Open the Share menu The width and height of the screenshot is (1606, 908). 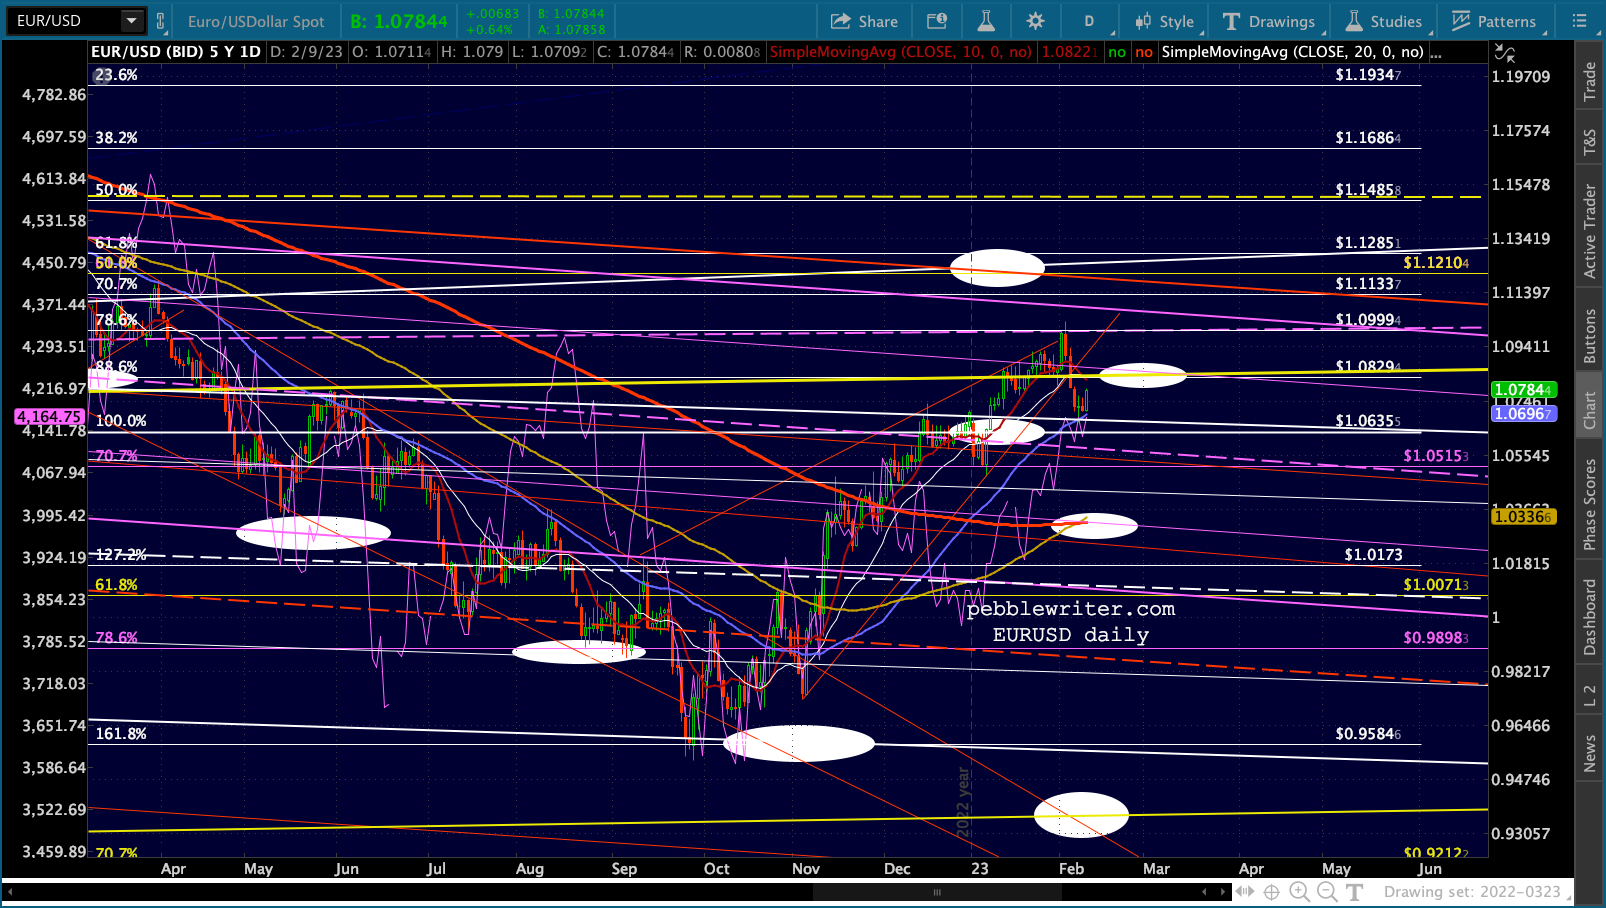(x=864, y=21)
